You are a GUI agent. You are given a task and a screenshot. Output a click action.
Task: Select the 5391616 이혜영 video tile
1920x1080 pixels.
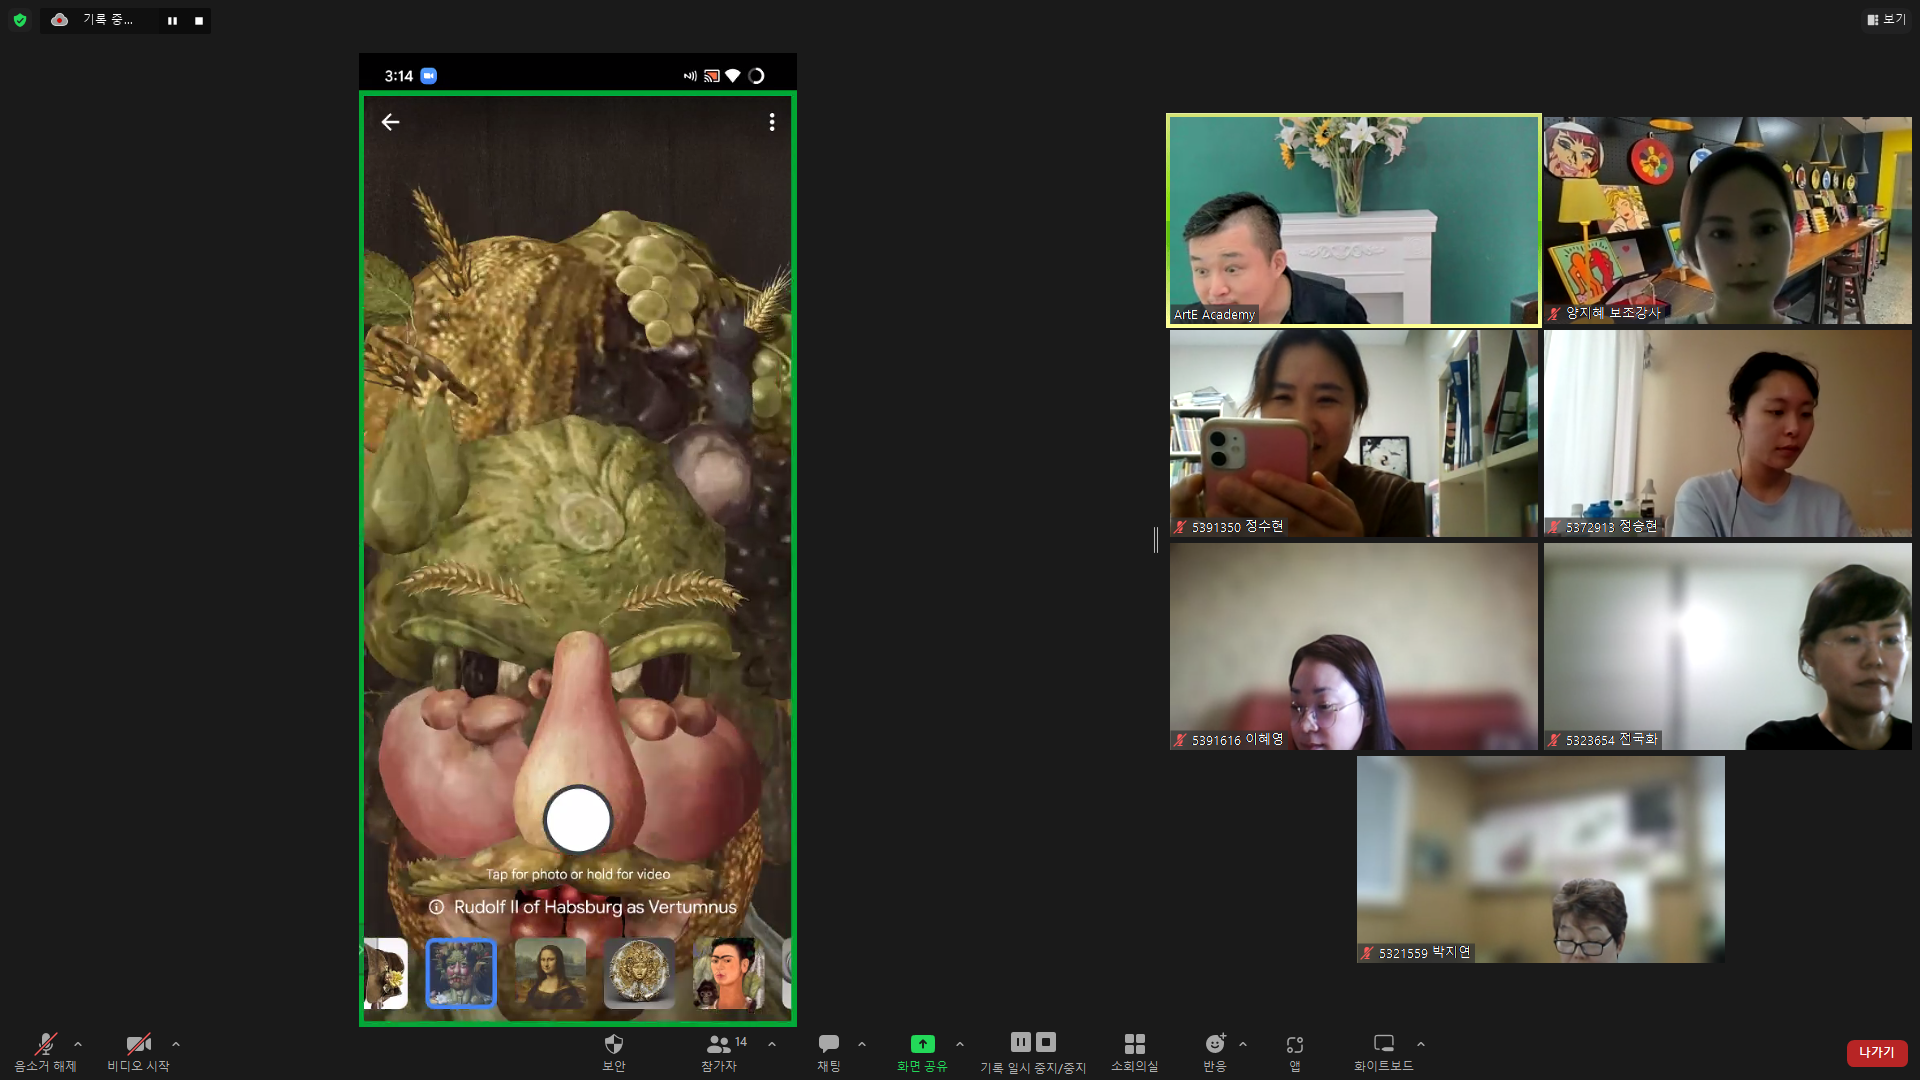click(x=1354, y=646)
